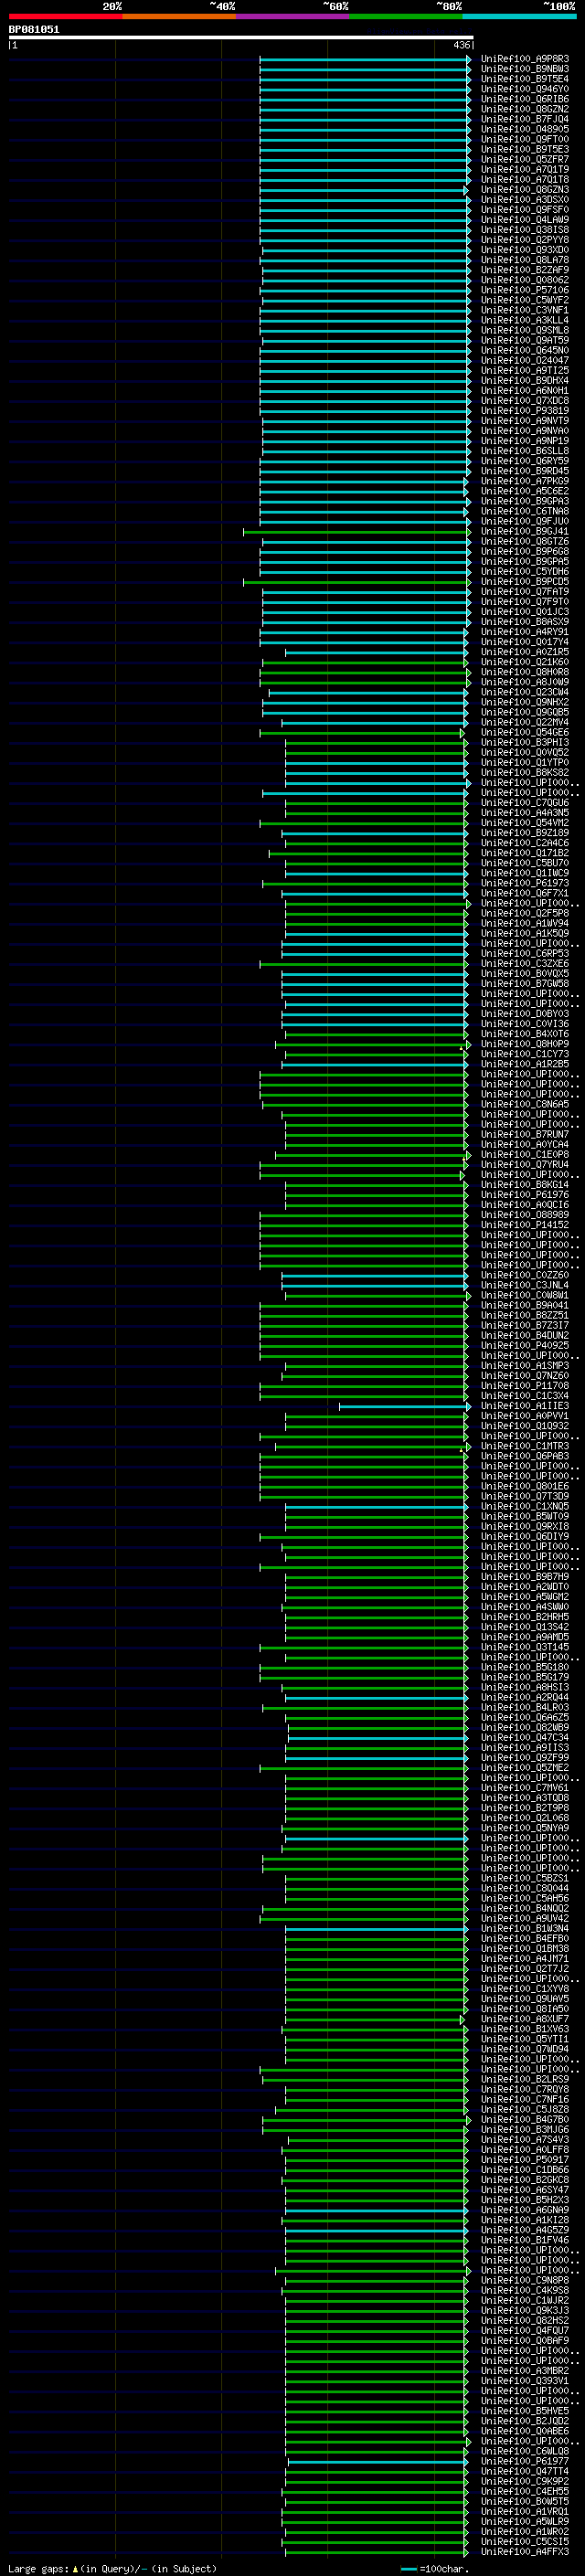Select hit entry UniRef100_B9DHX4

coord(525,381)
